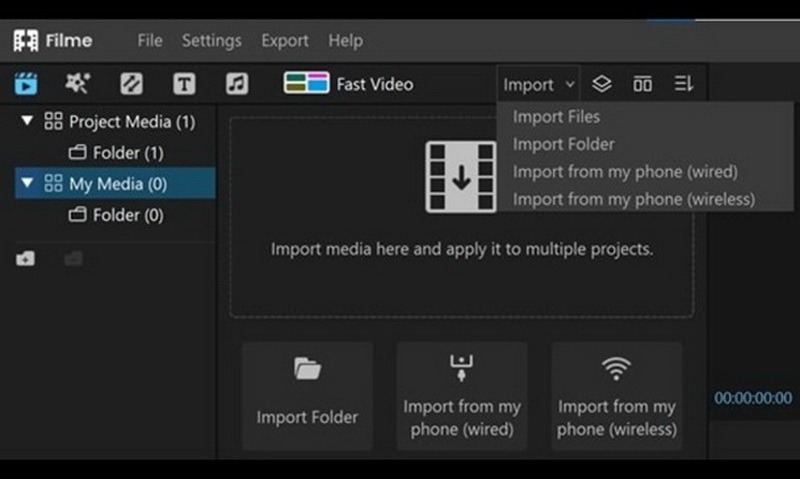Click the Folder (0) folder icon
Screen dimensions: 800x479
tap(78, 214)
